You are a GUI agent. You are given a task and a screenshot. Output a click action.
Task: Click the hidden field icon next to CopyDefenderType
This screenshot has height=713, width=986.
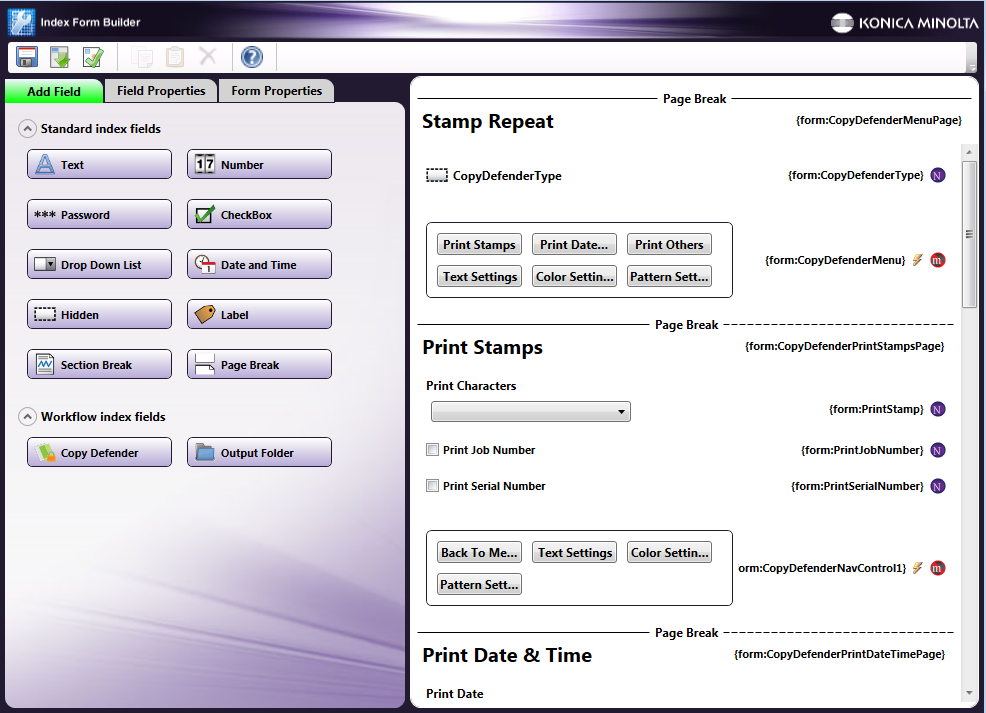[x=436, y=175]
